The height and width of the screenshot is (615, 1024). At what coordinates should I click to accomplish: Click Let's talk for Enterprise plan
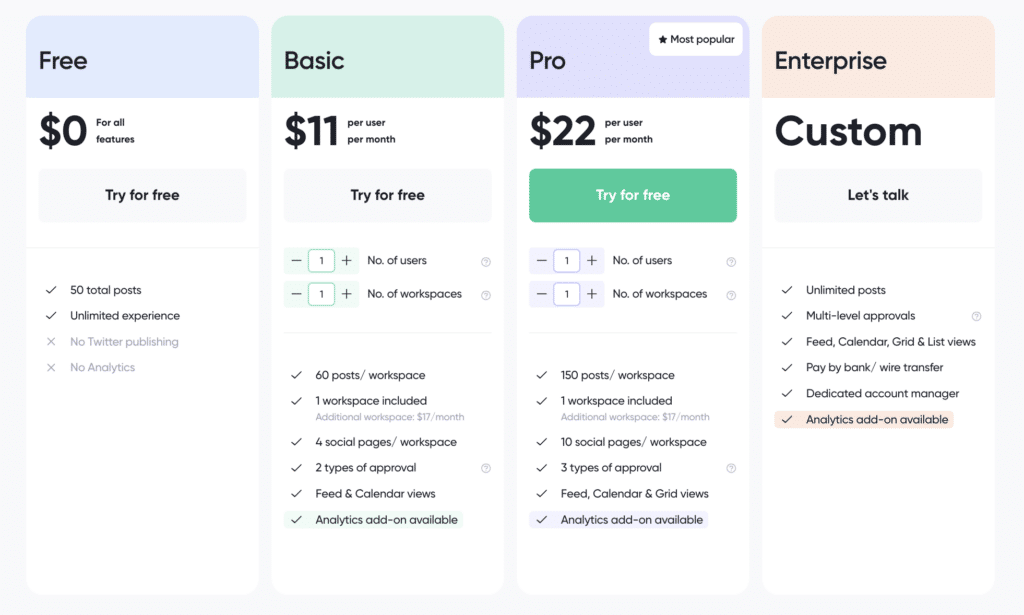[x=878, y=195]
